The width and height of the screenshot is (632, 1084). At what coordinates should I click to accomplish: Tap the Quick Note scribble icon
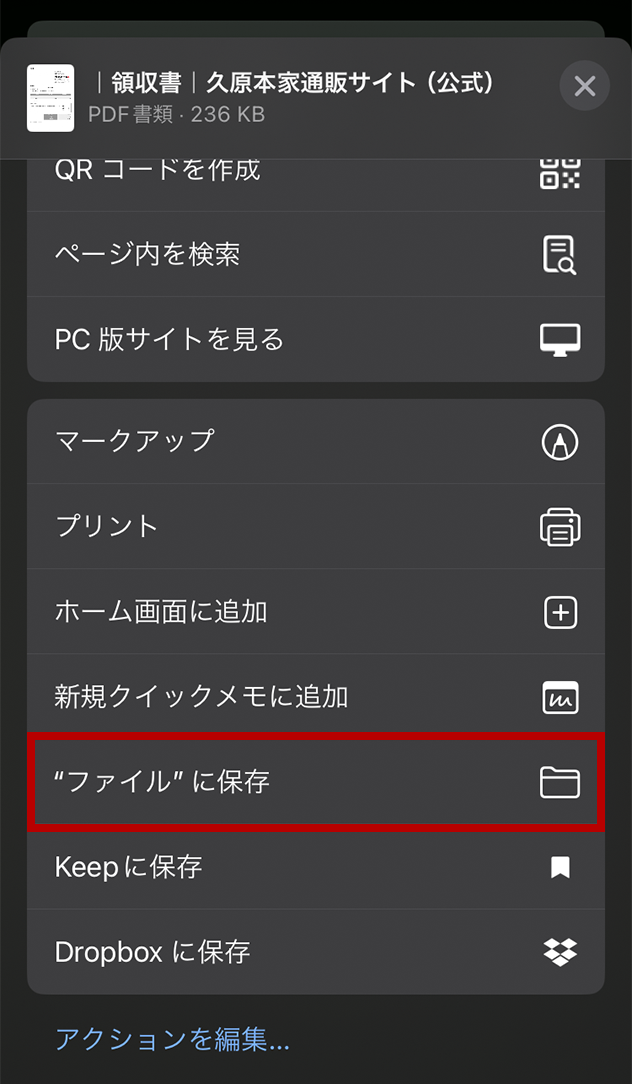[560, 698]
